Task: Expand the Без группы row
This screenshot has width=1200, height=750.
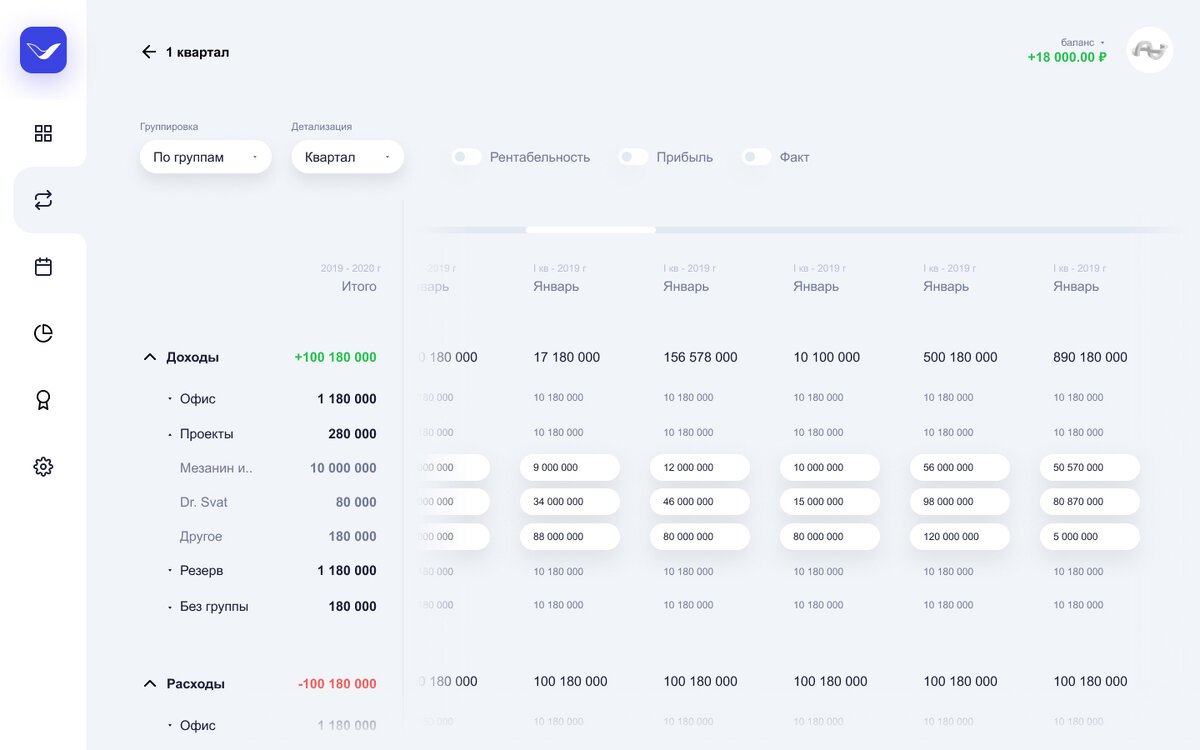Action: pos(170,607)
